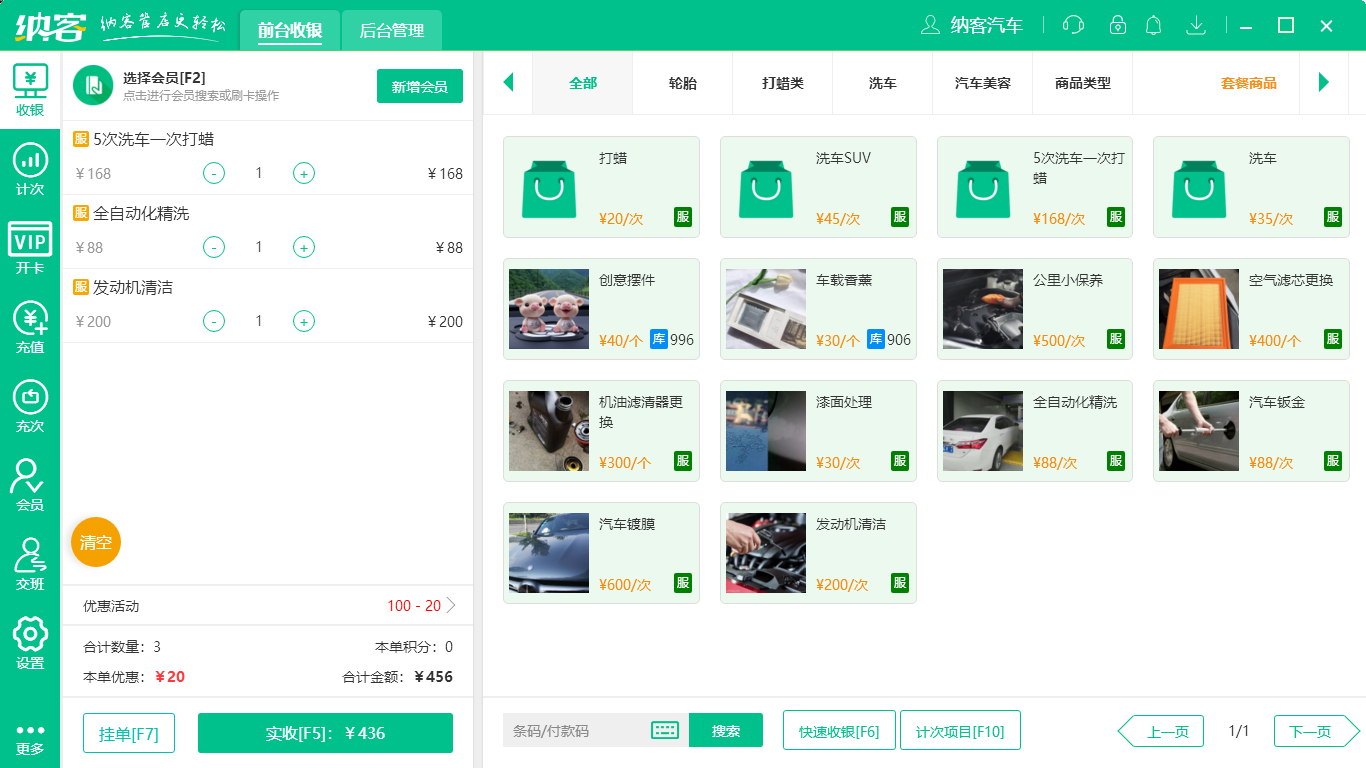Add the 打蜡 ¥20/次 product card
The height and width of the screenshot is (768, 1366).
point(601,187)
